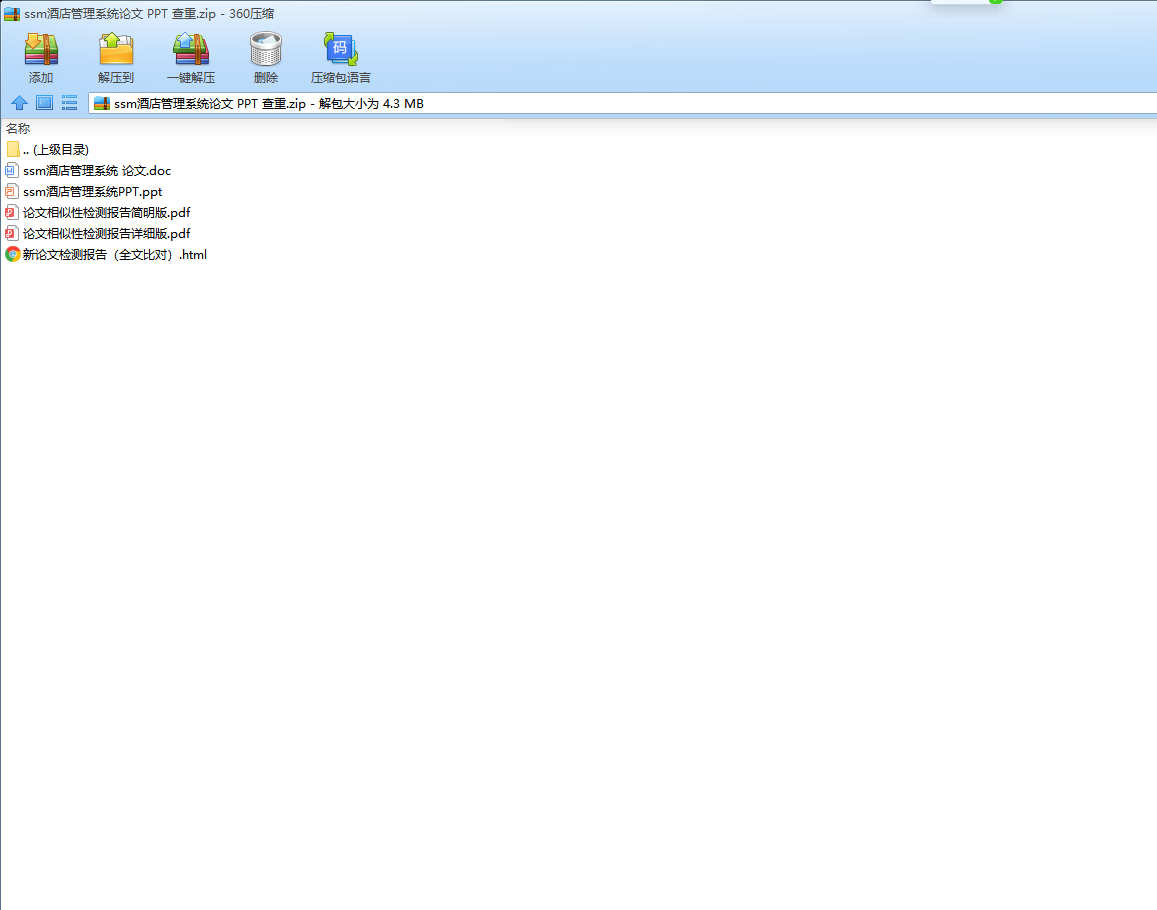Click the window title ssm酒店管理系统论文 PPT 查重.zip
1157x910 pixels.
click(149, 13)
